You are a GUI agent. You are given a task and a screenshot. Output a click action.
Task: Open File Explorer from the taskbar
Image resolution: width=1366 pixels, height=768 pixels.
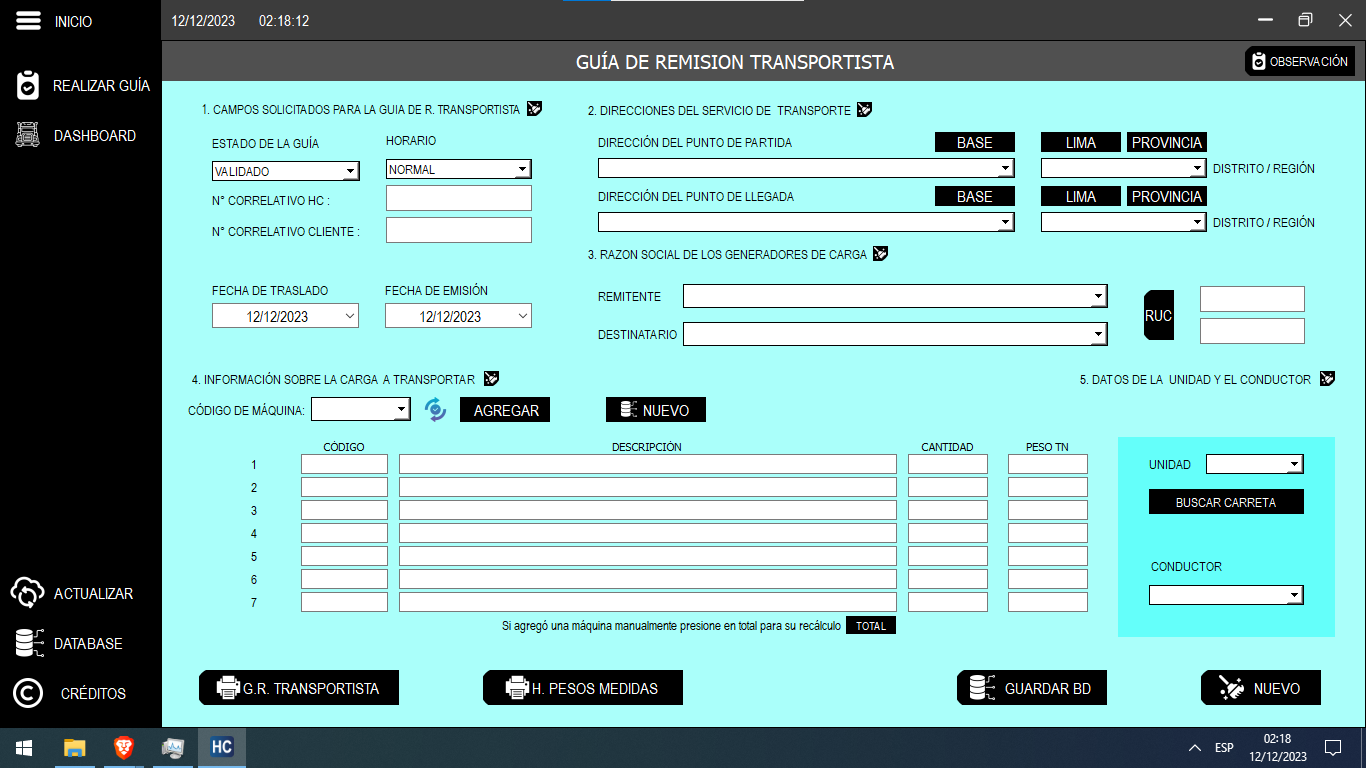pos(75,747)
